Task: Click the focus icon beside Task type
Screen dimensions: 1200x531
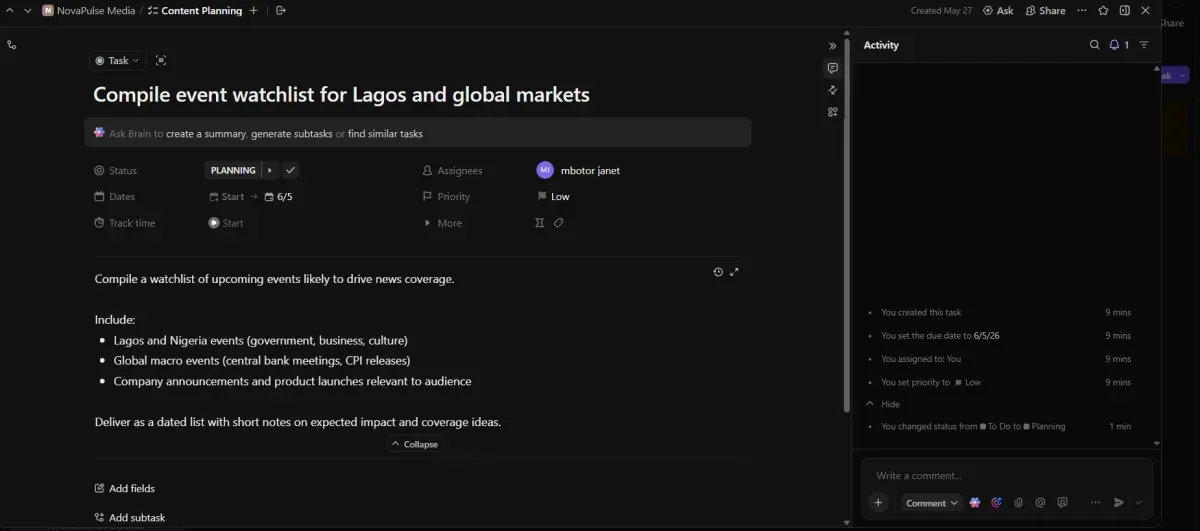Action: coord(161,61)
